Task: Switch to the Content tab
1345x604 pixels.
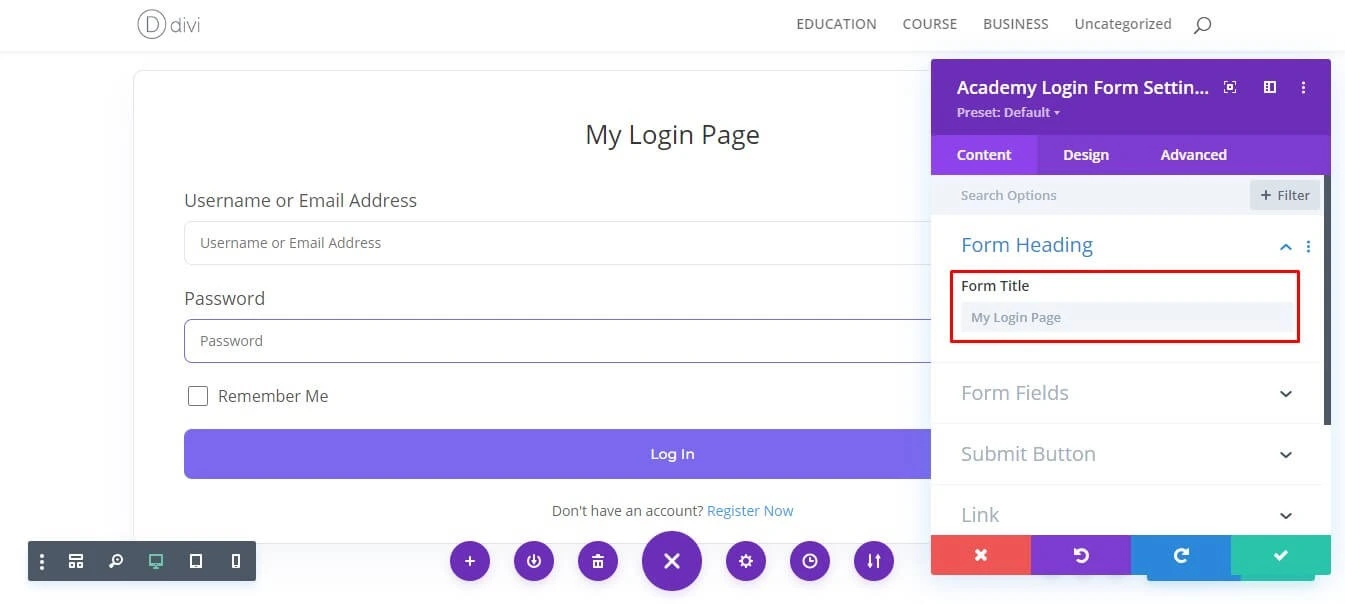Action: [984, 155]
